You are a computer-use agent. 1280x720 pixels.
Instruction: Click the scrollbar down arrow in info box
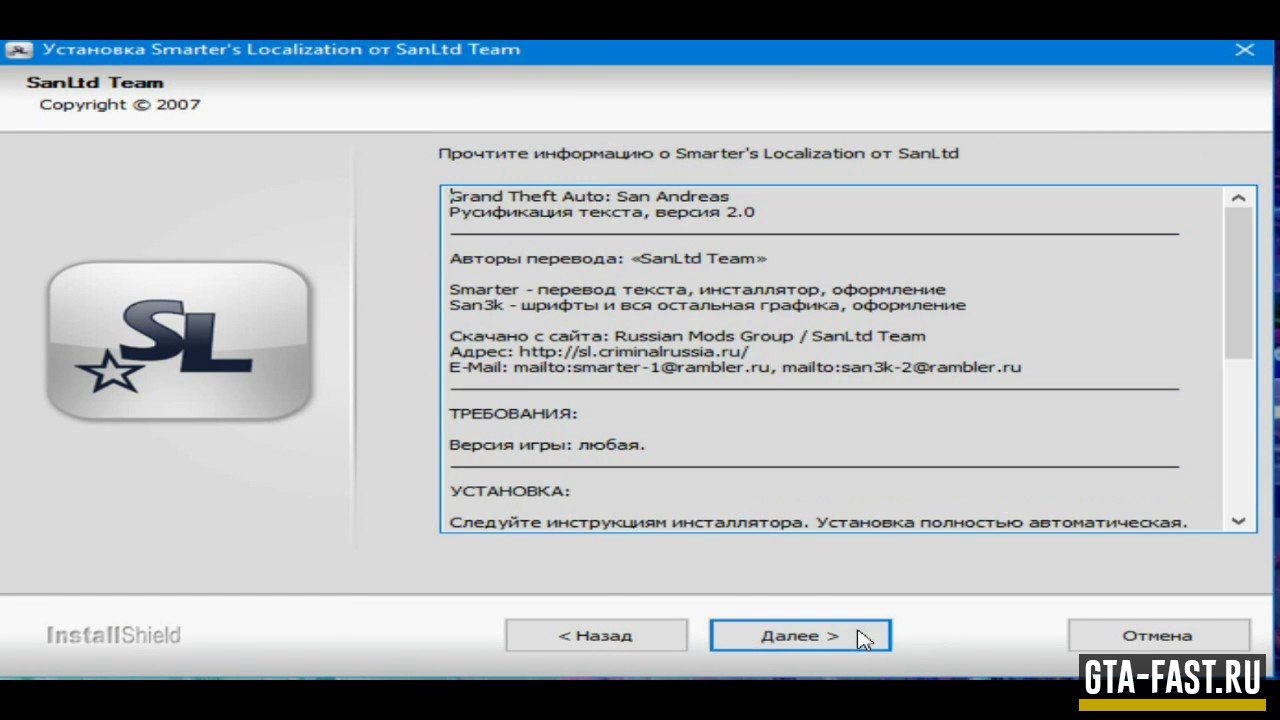point(1238,521)
